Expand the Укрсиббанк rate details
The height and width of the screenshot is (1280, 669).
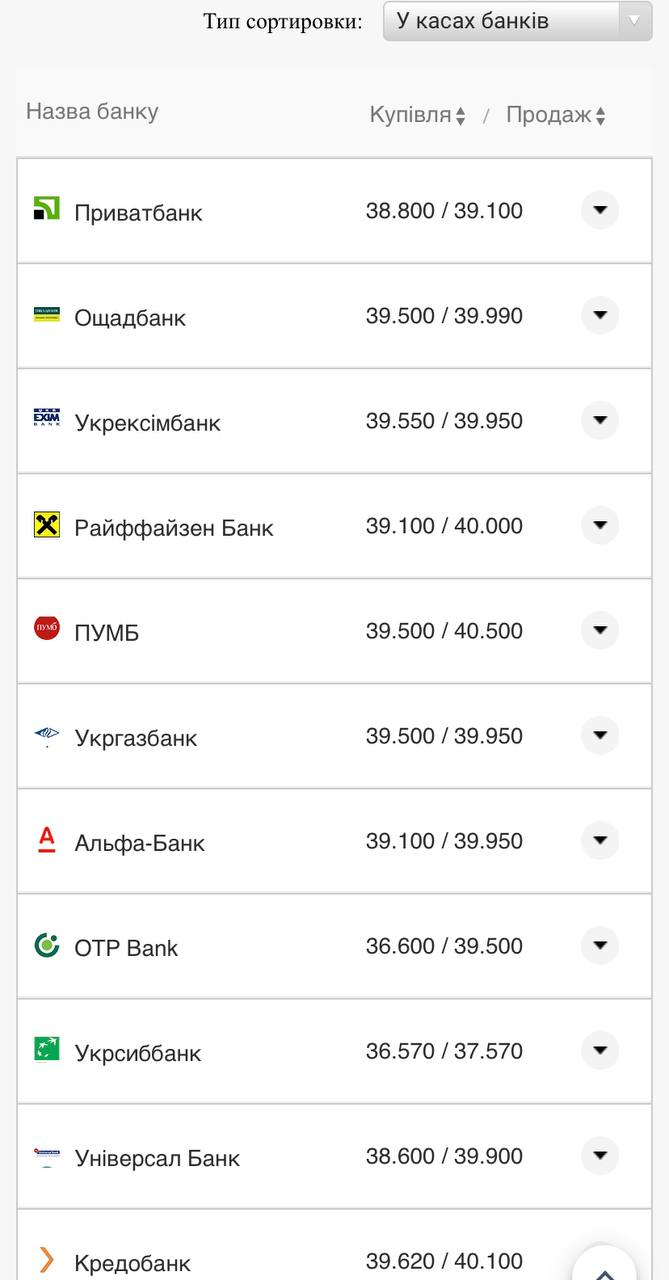point(600,1050)
